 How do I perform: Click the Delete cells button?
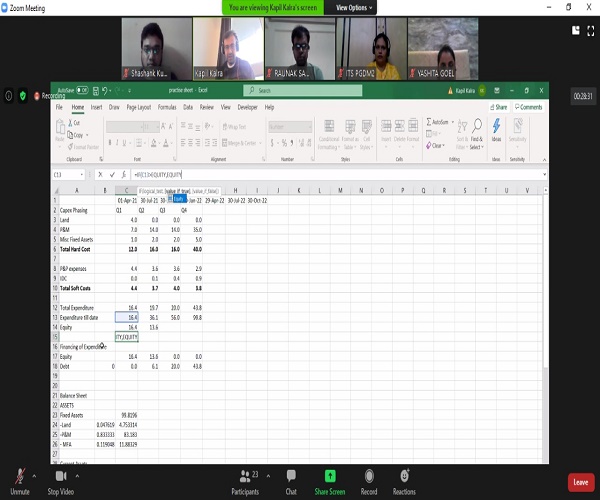pyautogui.click(x=399, y=132)
